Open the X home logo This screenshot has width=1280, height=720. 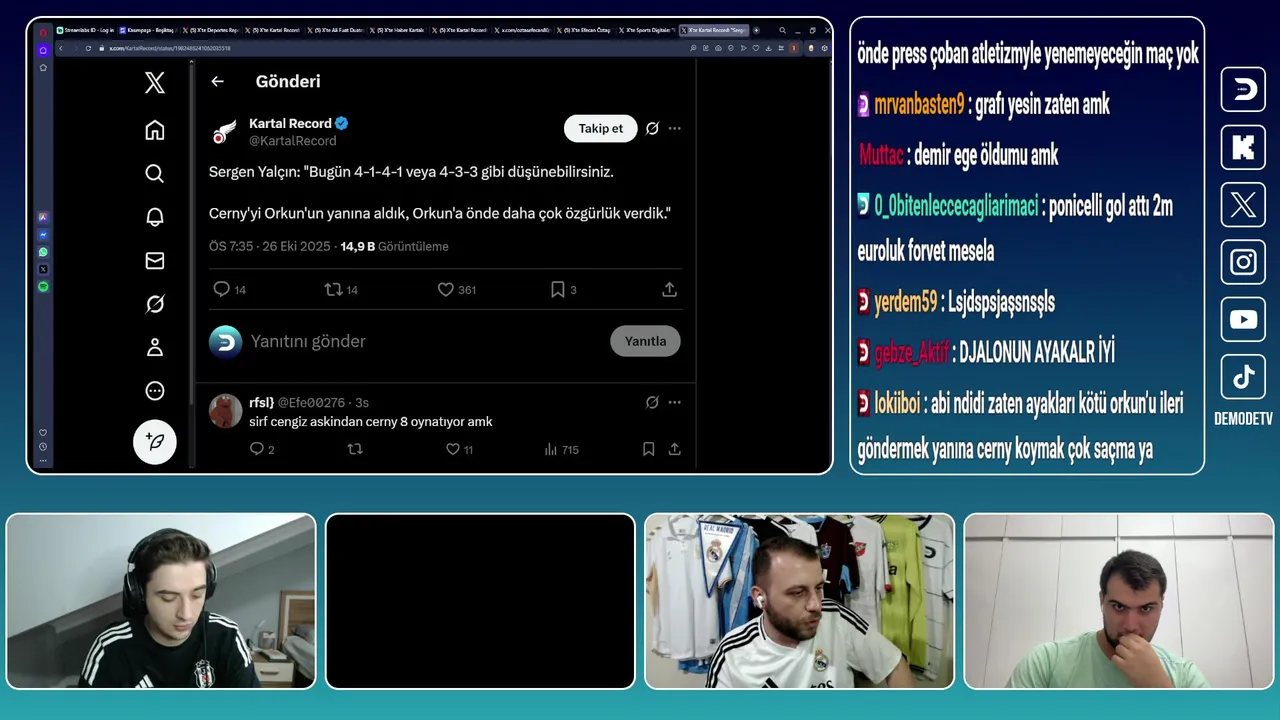tap(155, 83)
